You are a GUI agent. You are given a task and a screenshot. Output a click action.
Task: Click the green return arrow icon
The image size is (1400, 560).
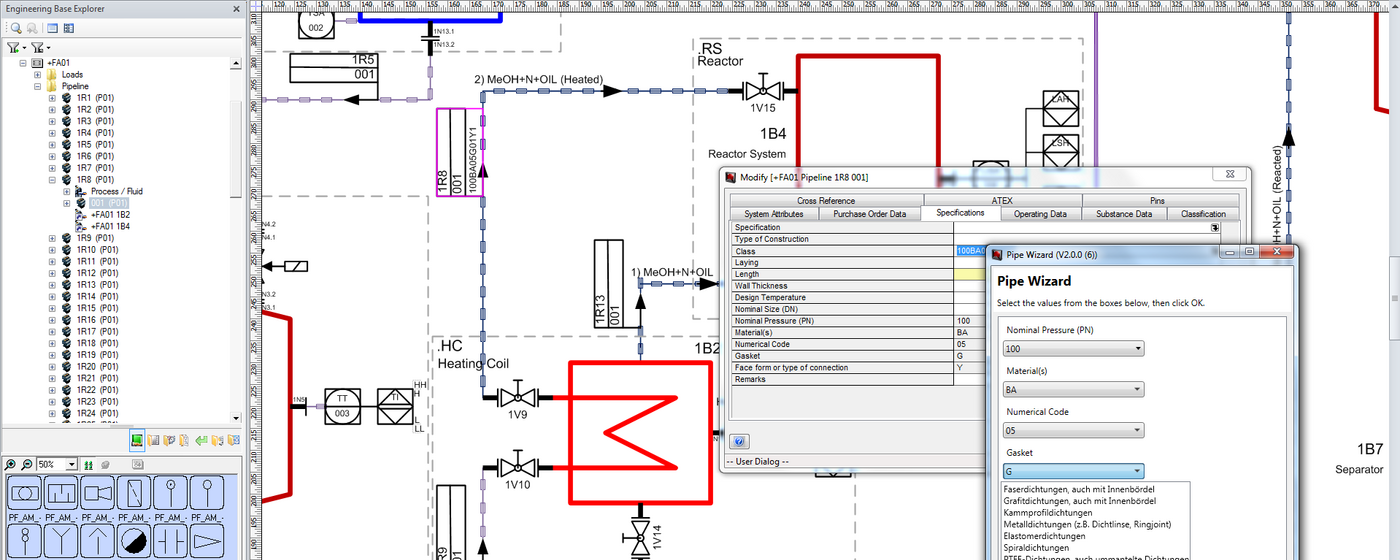(201, 440)
